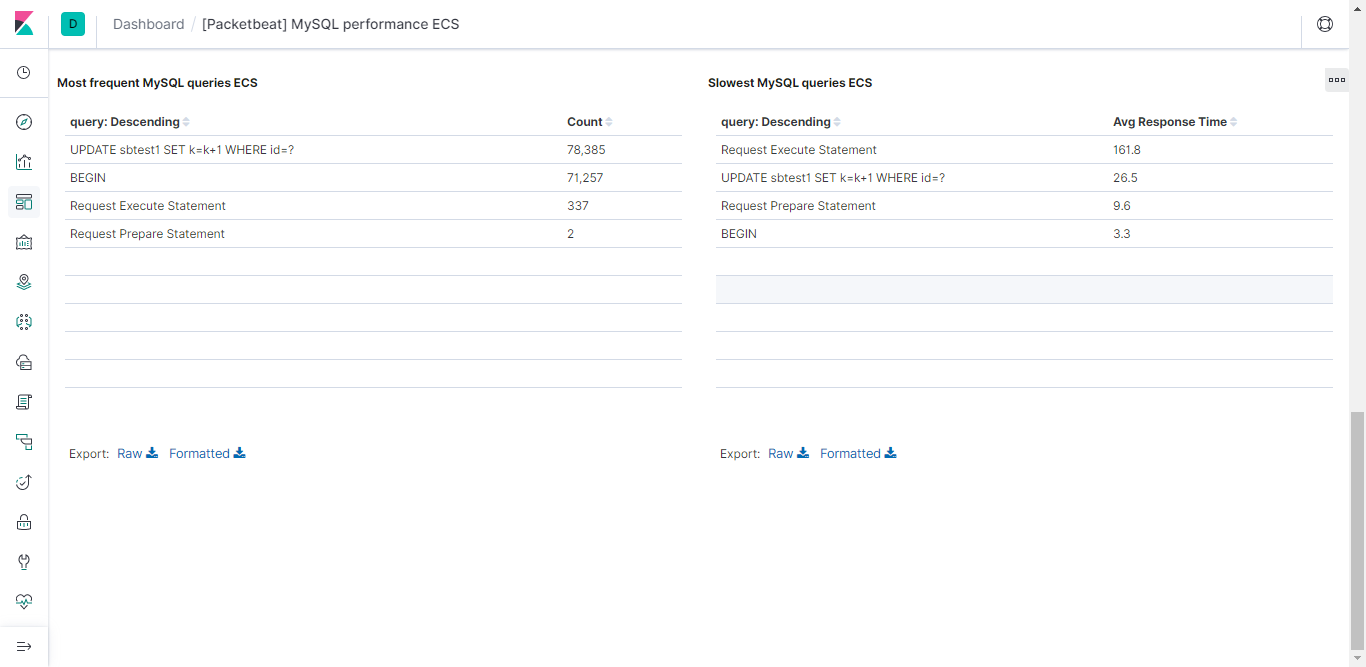Image resolution: width=1366 pixels, height=667 pixels.
Task: Select Request Execute Statement in Slowest table
Action: [799, 150]
